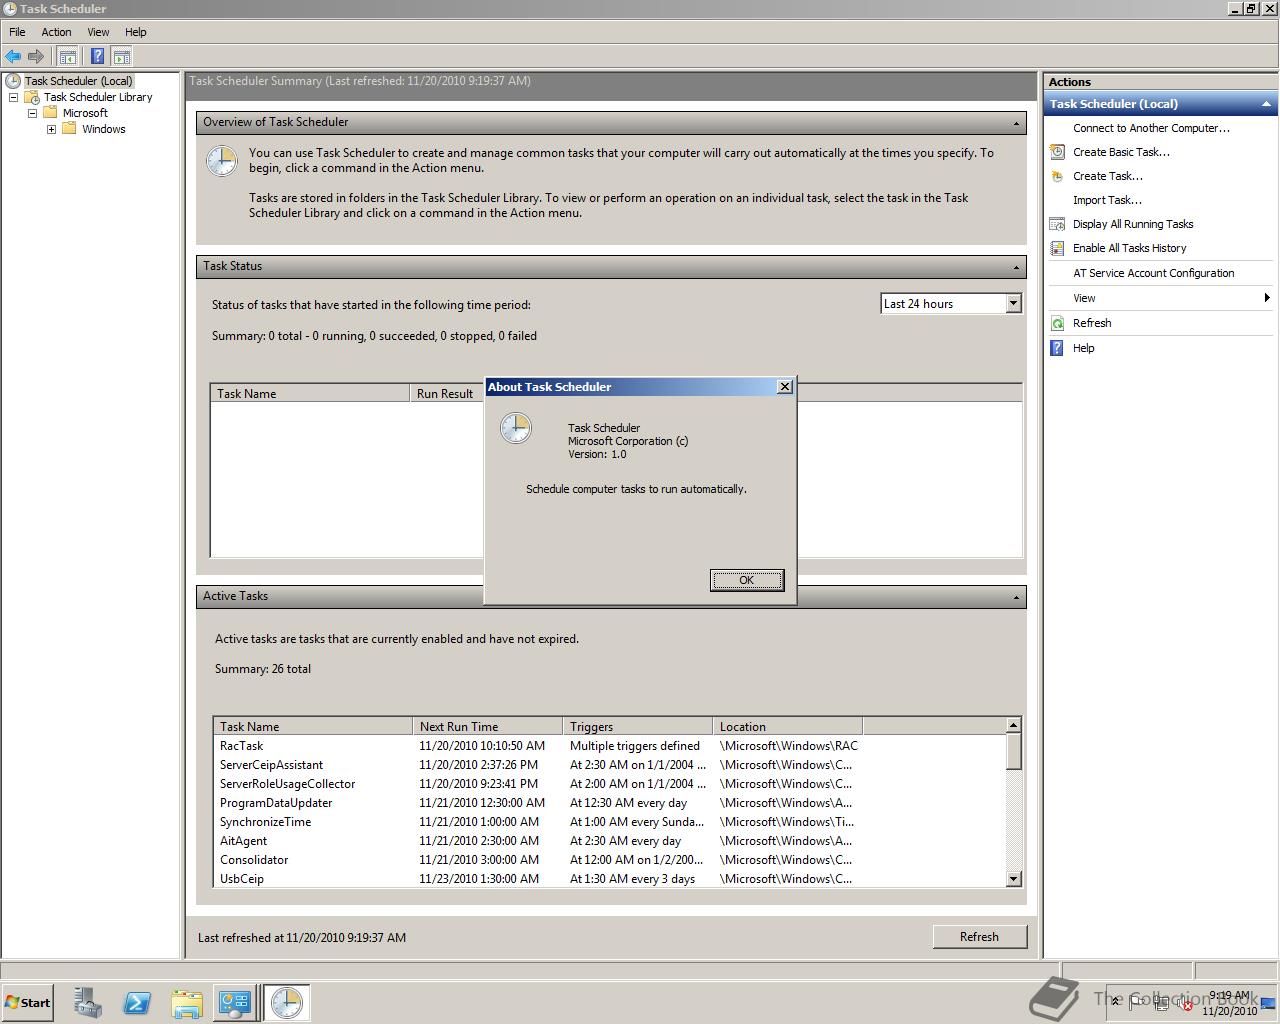
Task: Open the Start menu
Action: [x=27, y=1003]
